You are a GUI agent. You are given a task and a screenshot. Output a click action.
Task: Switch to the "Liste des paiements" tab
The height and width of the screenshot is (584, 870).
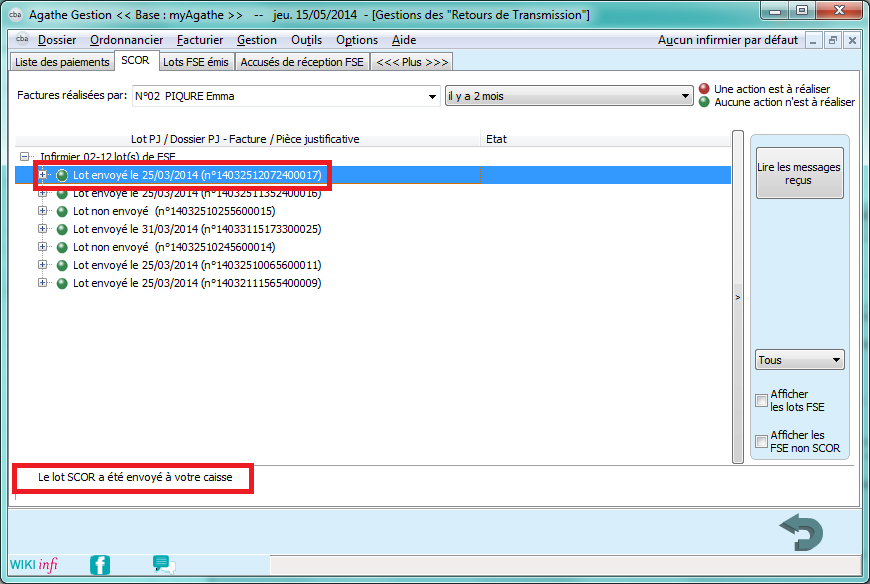click(62, 62)
